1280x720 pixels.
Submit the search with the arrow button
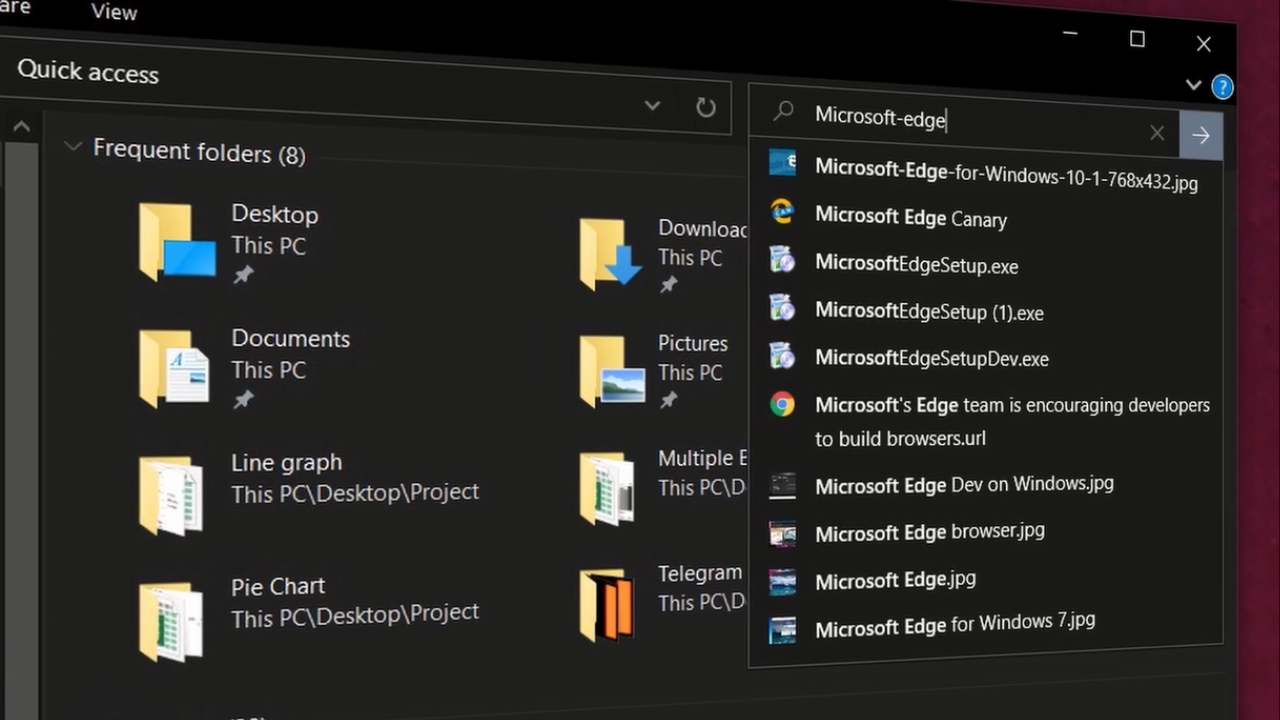tap(1201, 134)
